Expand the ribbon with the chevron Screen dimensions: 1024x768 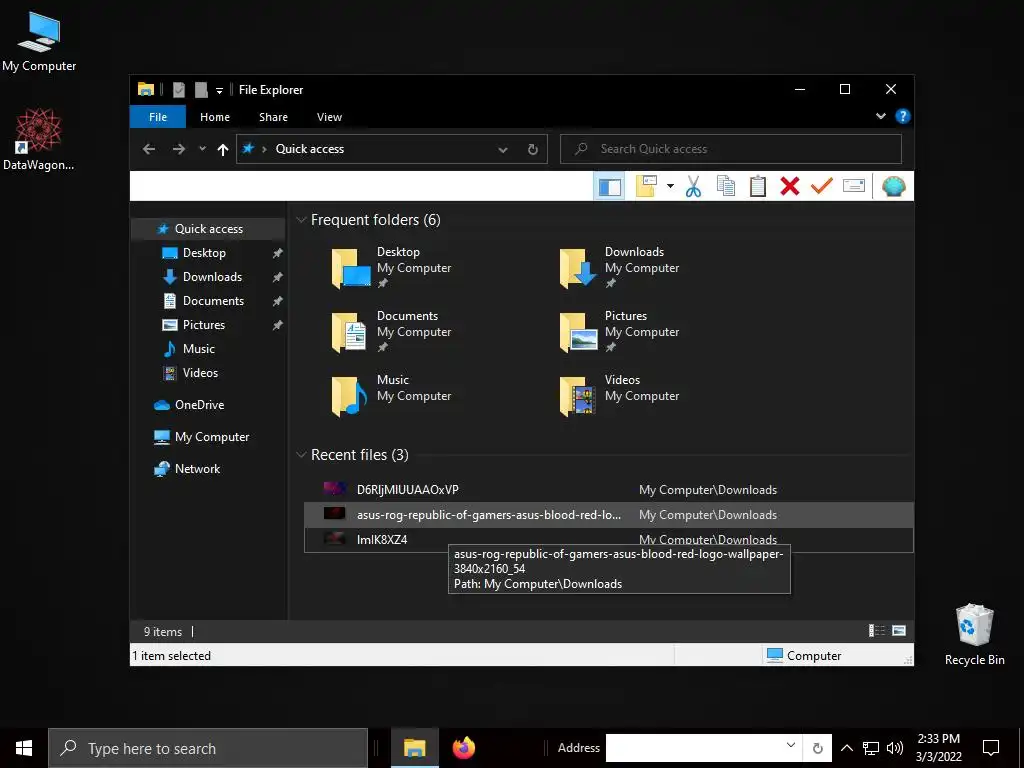tap(880, 116)
